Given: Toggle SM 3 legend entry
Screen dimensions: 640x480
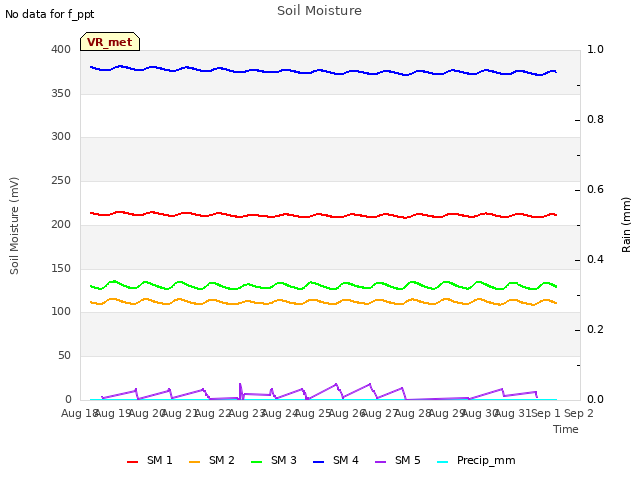Looking at the screenshot, I should click(274, 461).
